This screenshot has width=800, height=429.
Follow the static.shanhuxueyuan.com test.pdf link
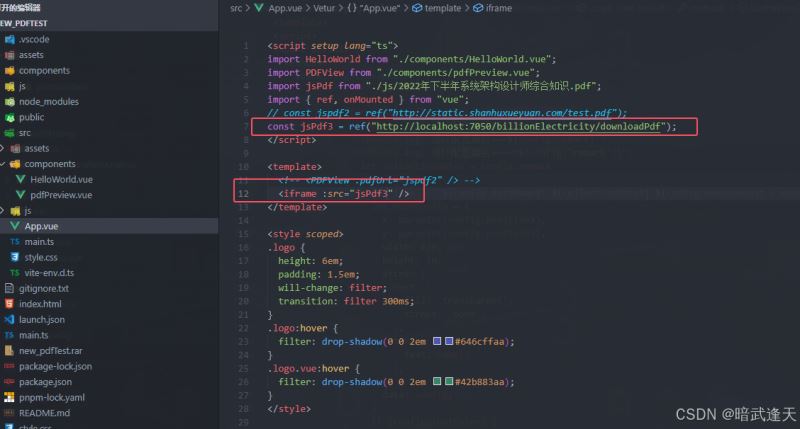point(502,113)
